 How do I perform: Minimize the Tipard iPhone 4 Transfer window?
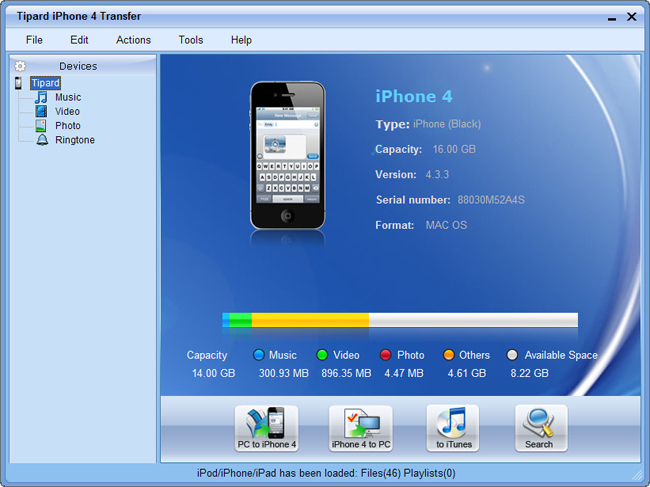[x=612, y=18]
